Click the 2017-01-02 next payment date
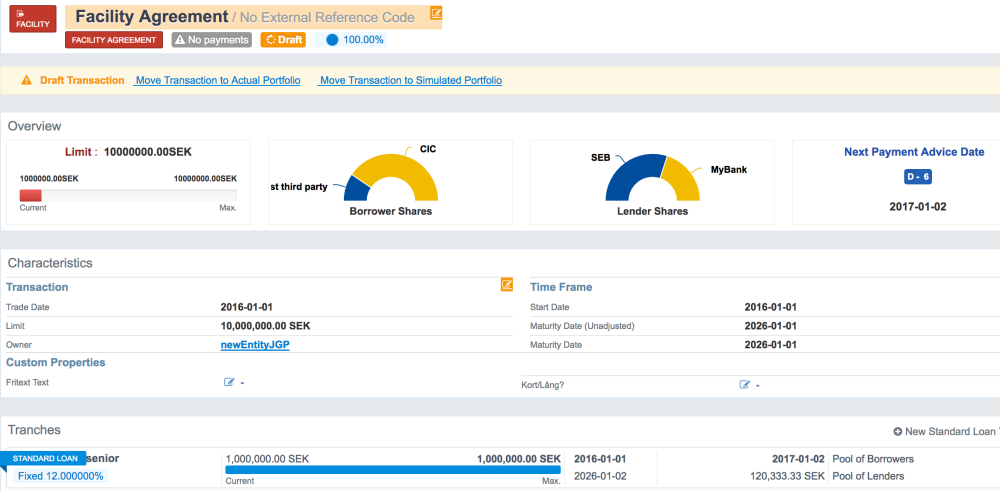The image size is (1000, 492). click(918, 206)
